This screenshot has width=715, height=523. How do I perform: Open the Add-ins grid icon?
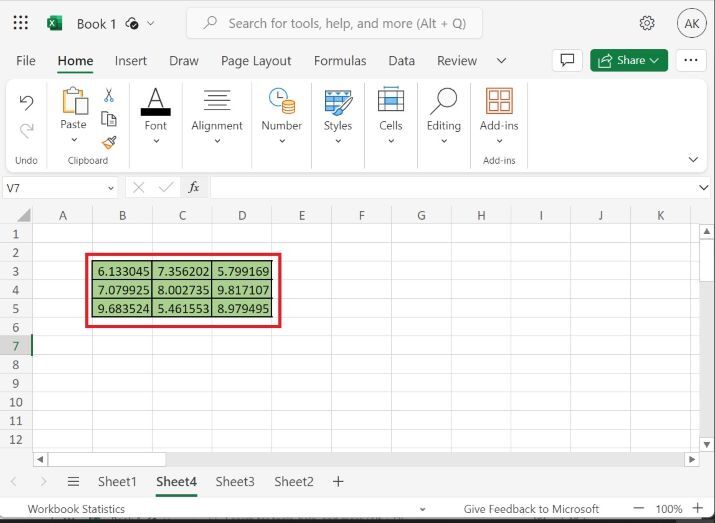499,101
